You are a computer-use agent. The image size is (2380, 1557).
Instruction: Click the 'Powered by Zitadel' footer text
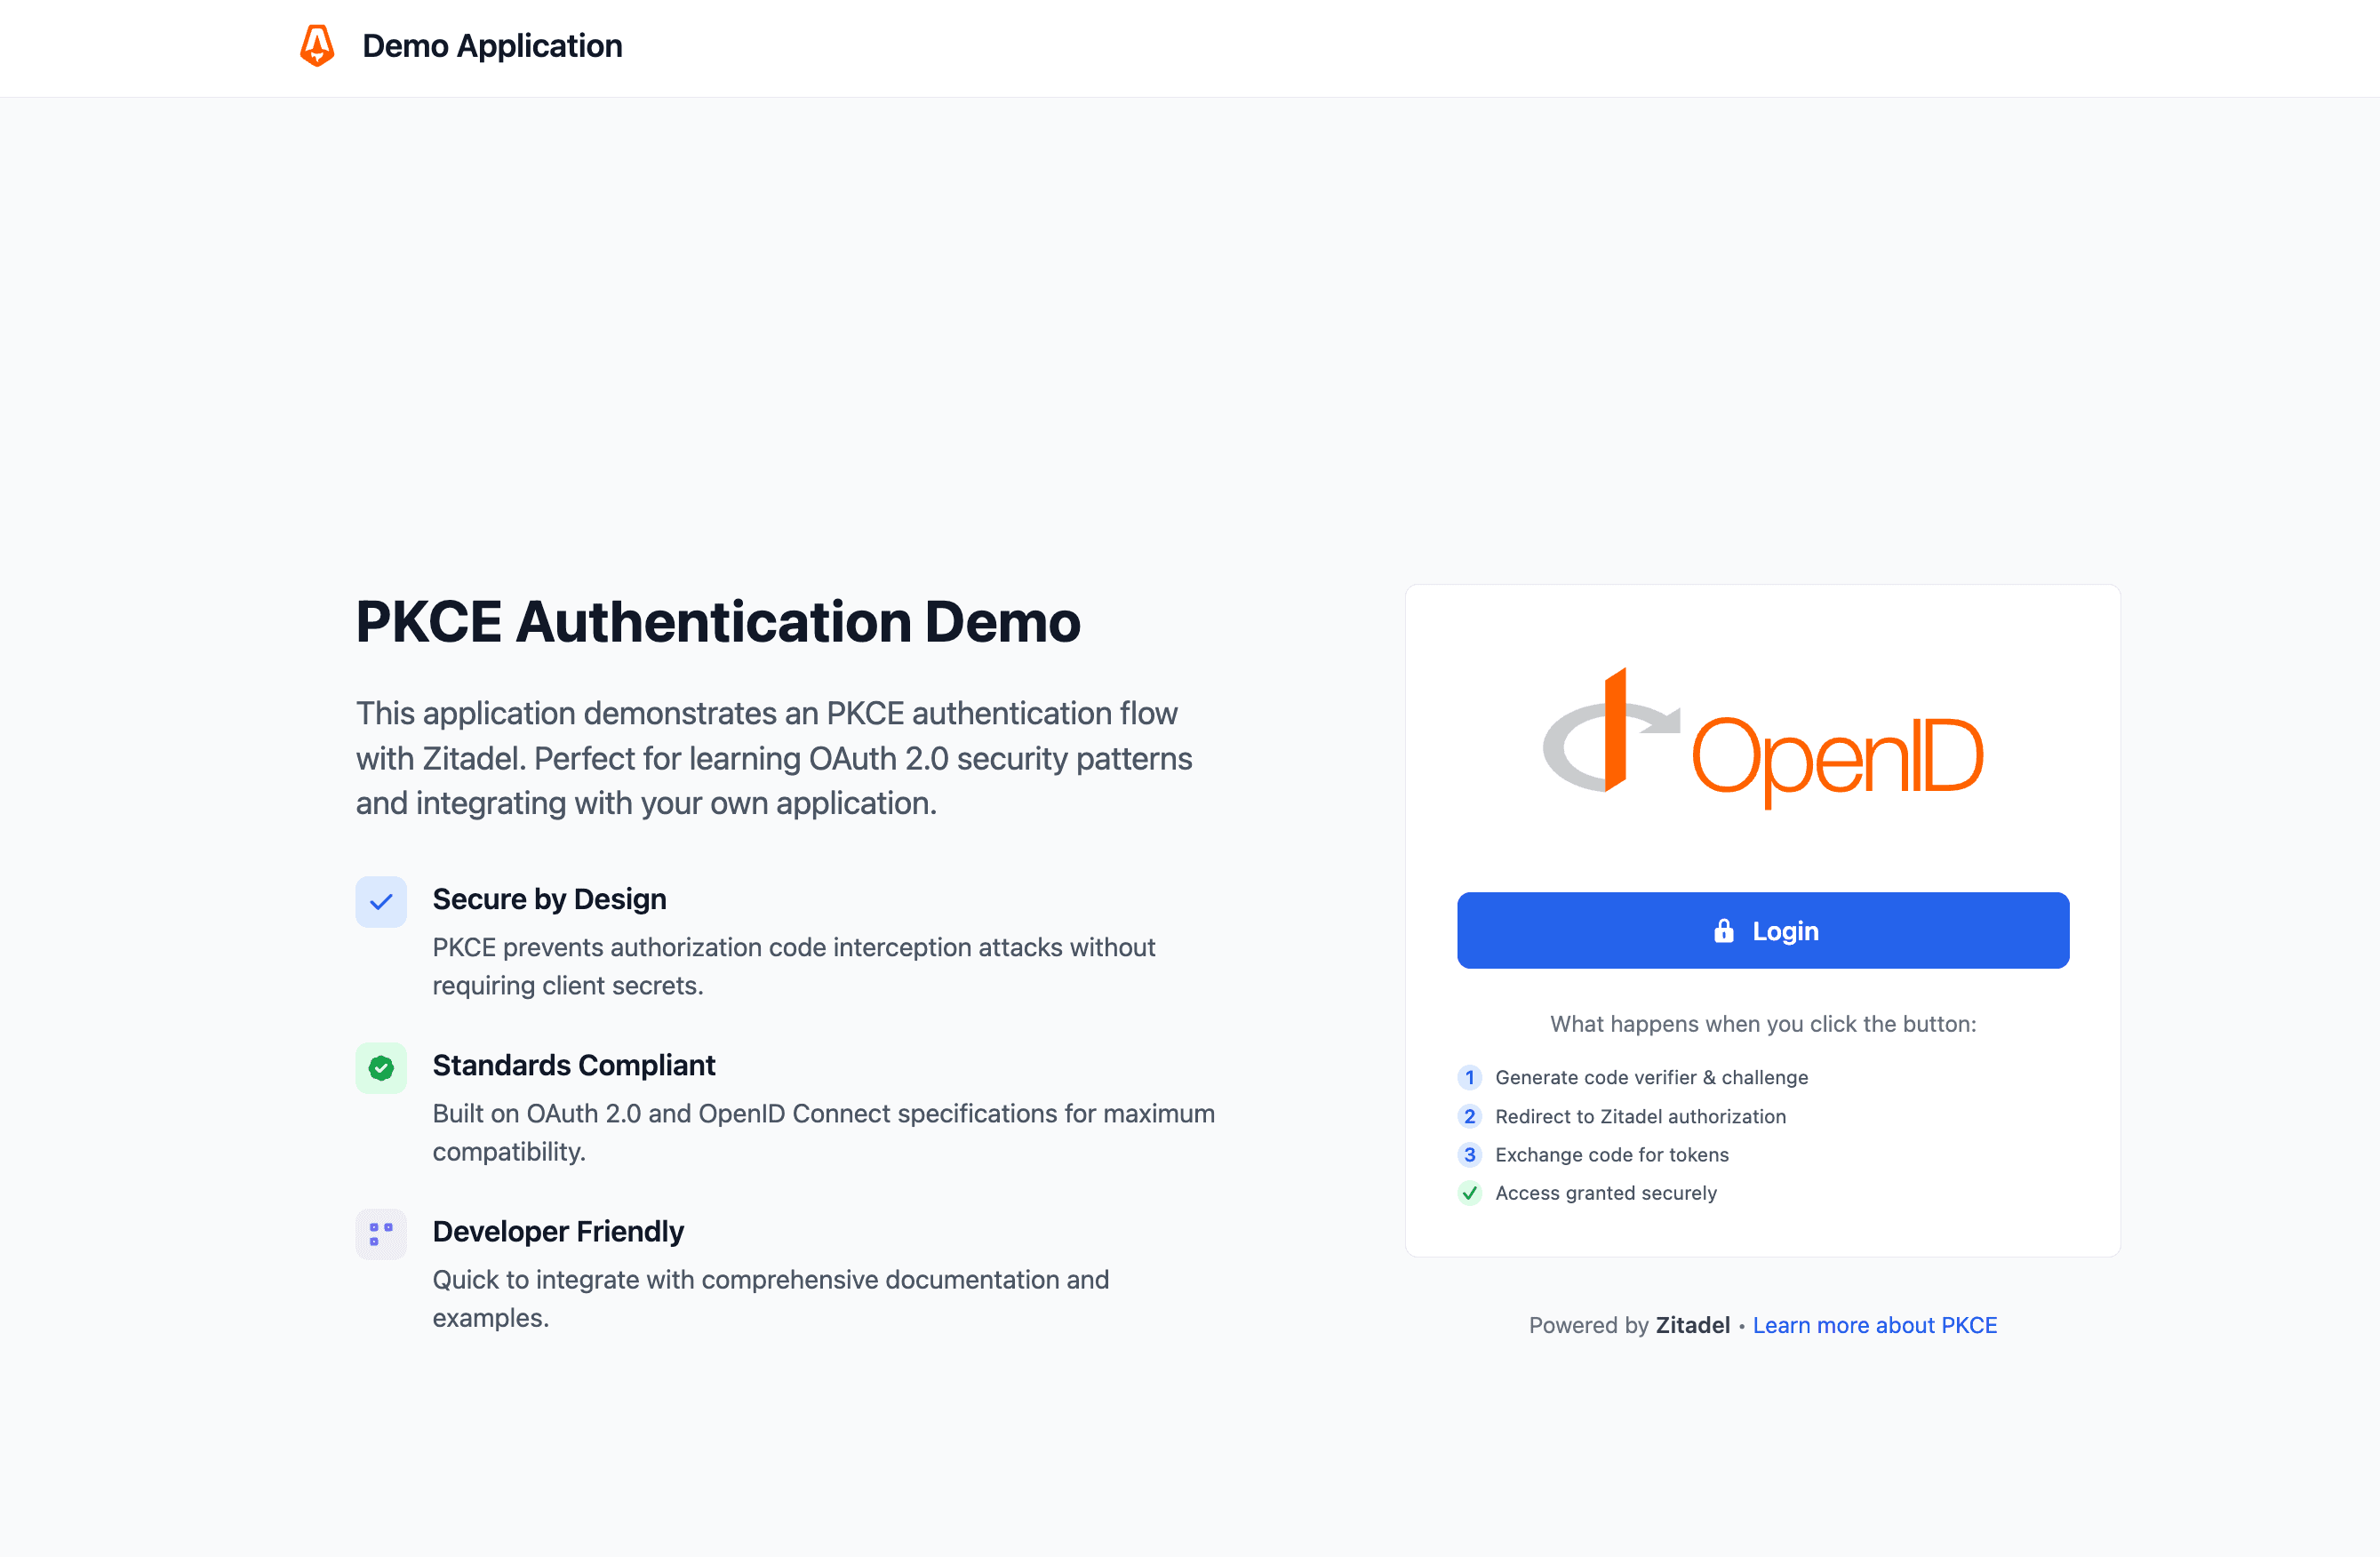pos(1628,1325)
